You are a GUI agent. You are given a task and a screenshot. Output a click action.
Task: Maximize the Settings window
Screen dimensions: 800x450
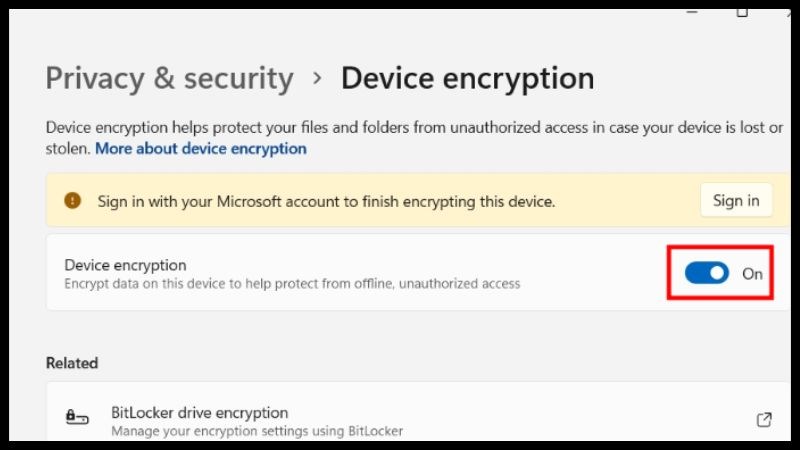pyautogui.click(x=742, y=12)
